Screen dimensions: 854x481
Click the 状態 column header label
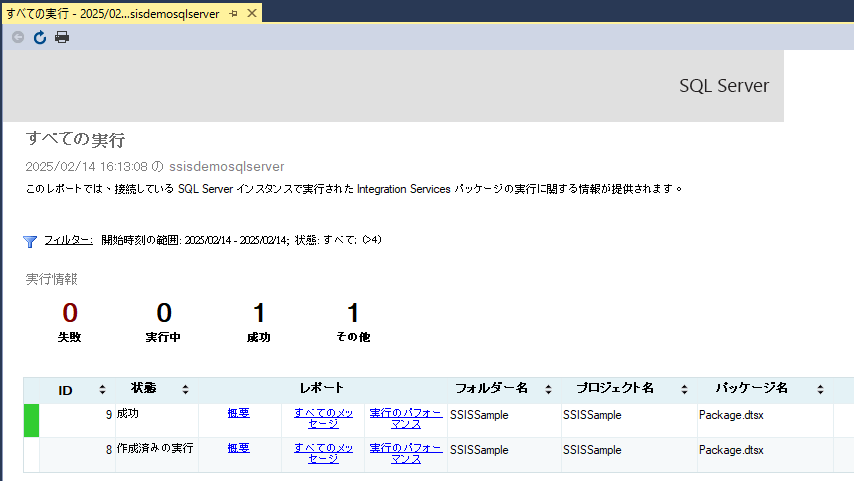(x=143, y=388)
